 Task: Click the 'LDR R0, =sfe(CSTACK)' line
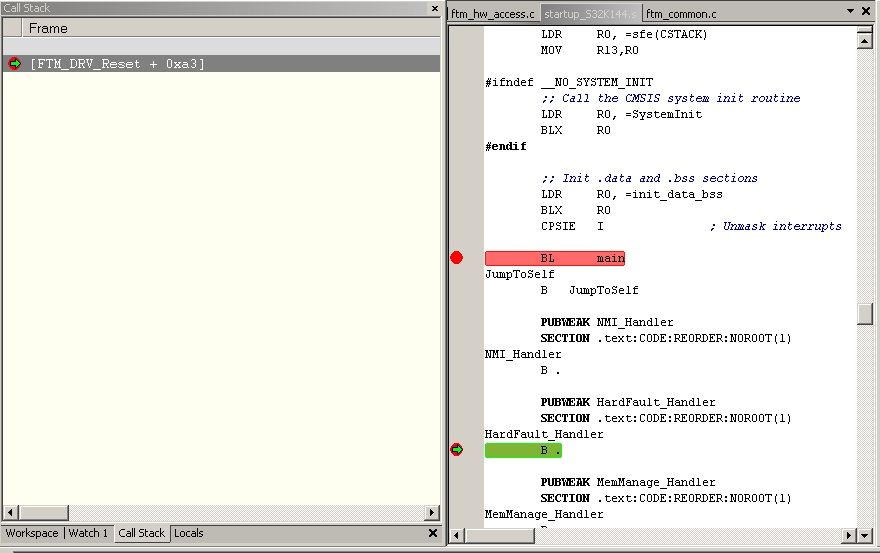[624, 34]
